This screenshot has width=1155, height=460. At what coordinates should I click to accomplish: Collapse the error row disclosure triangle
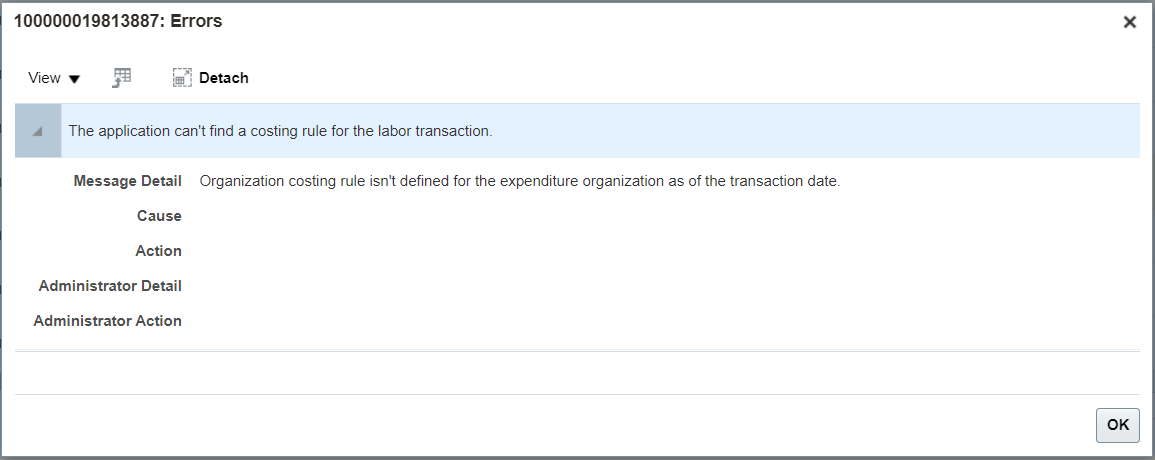click(x=37, y=131)
